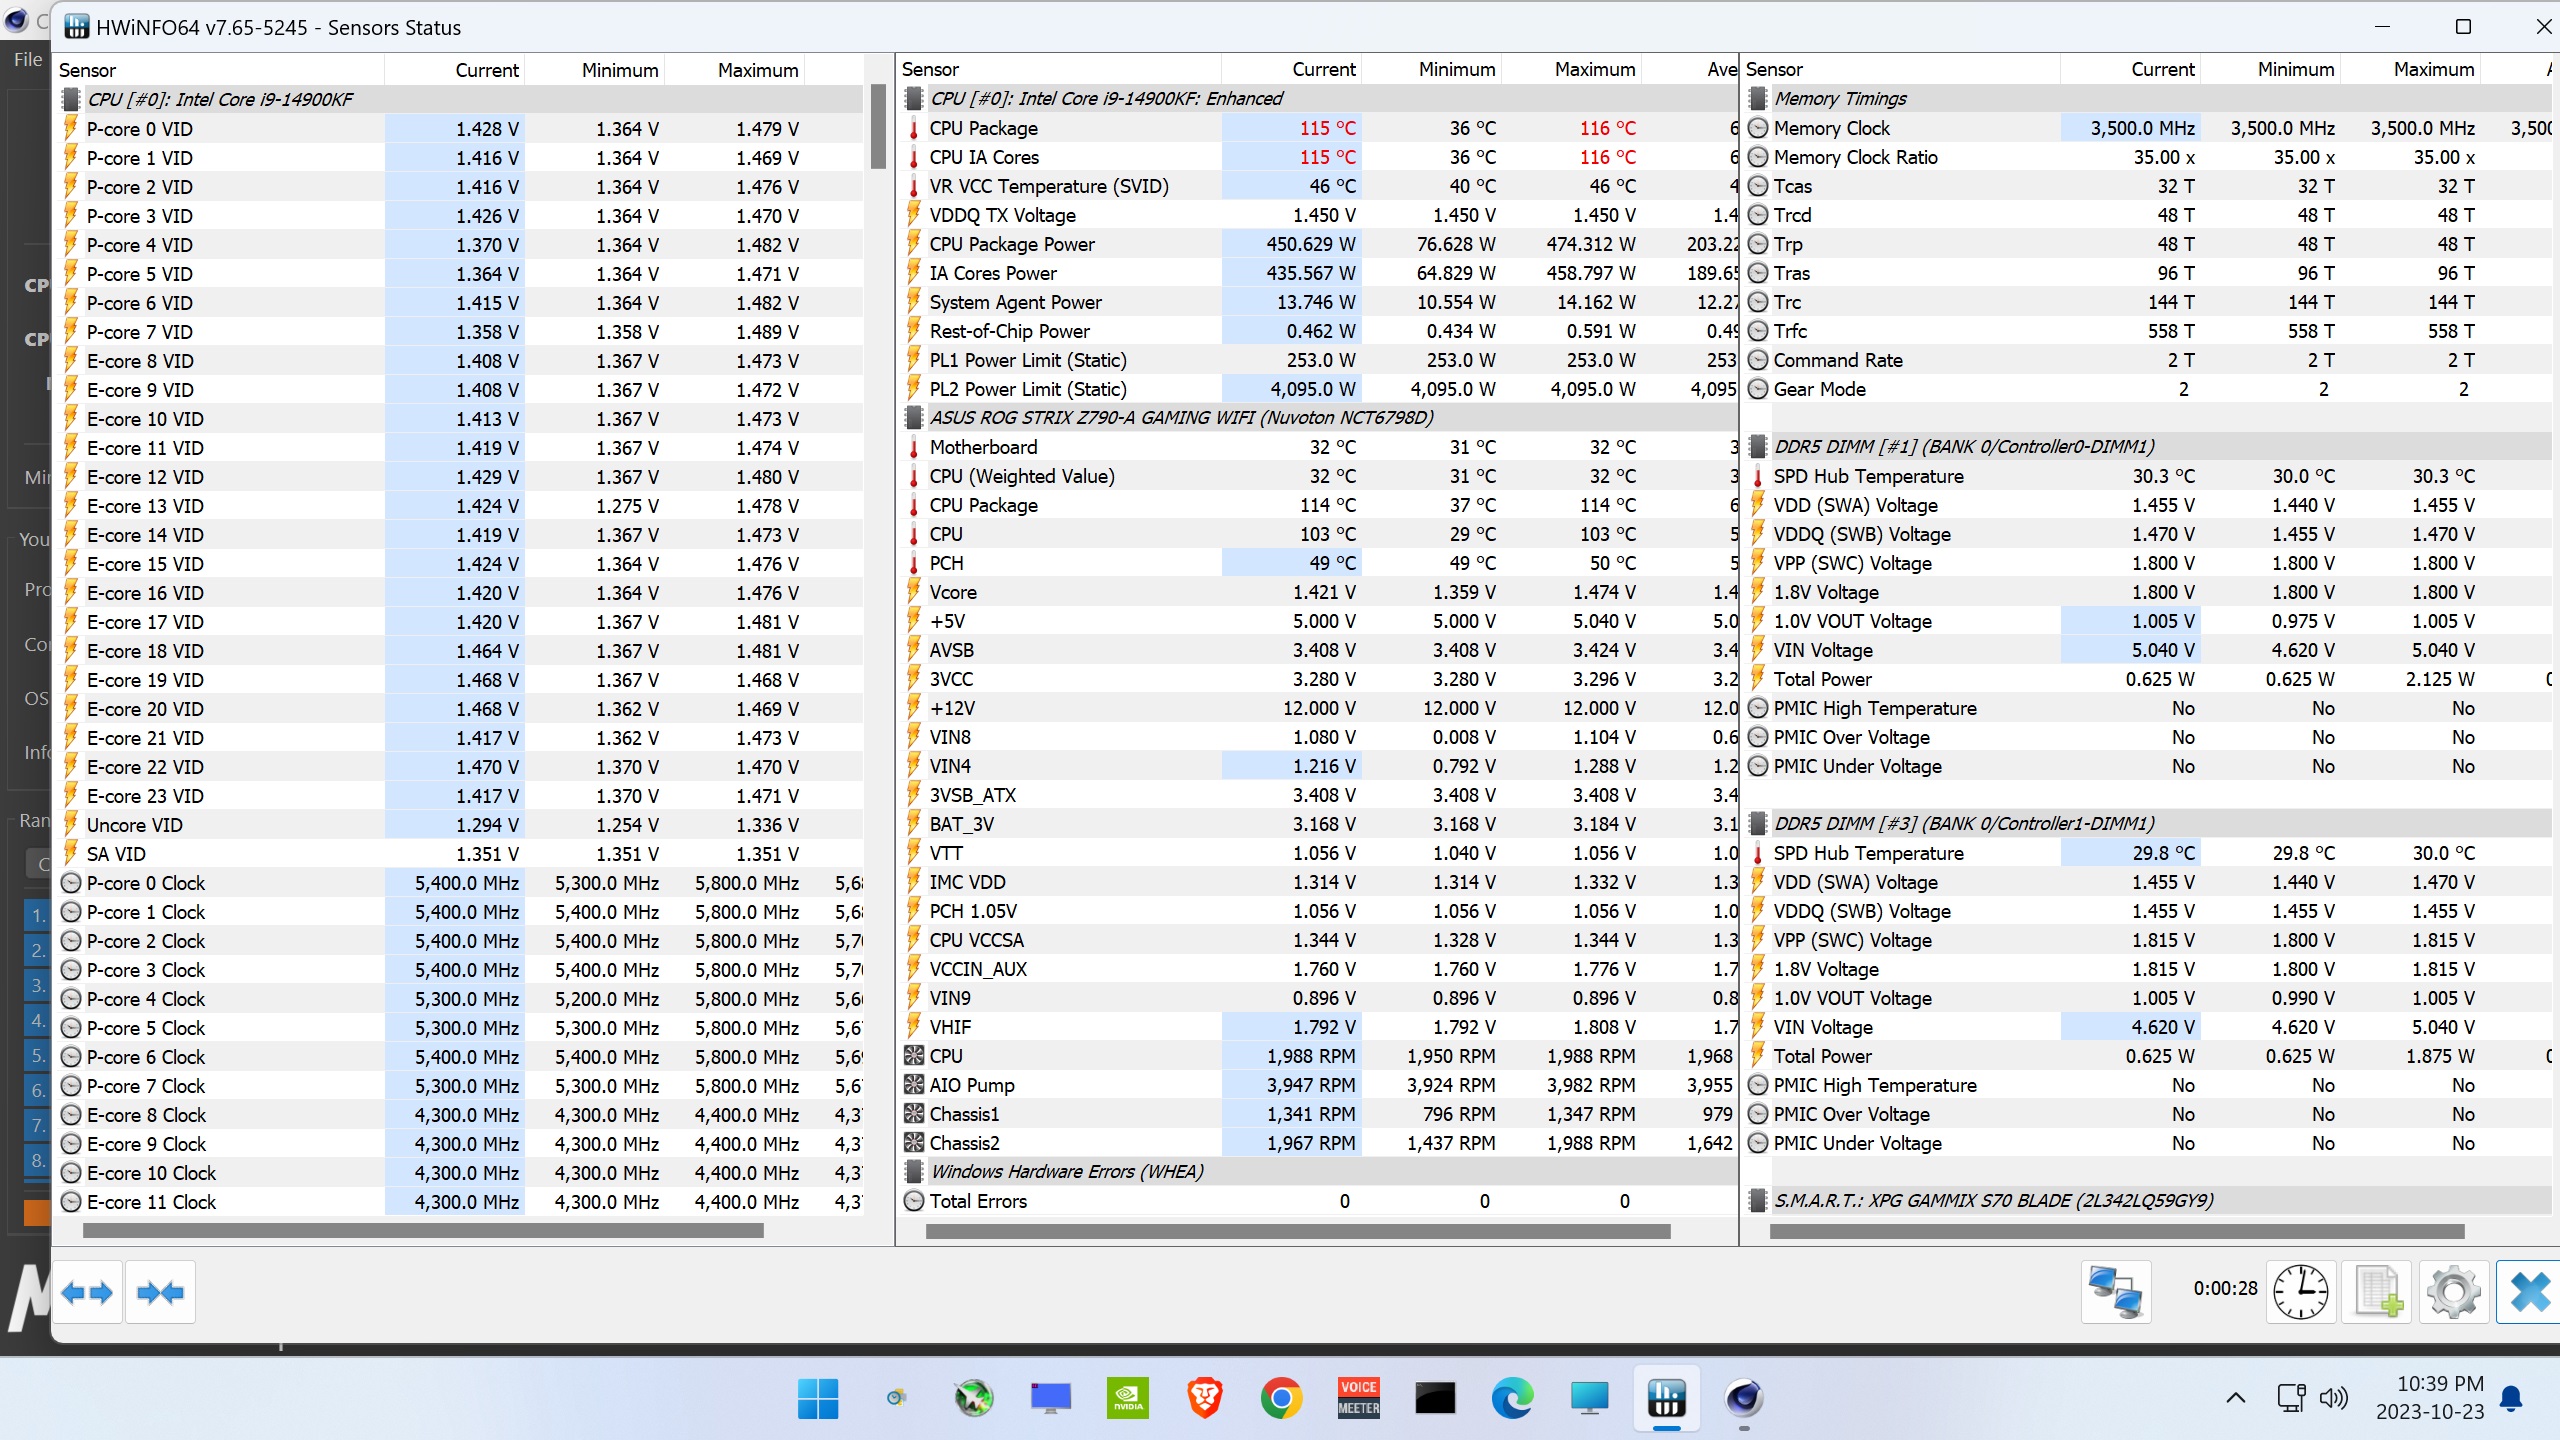
Task: Click the AIO Pump fan icon
Action: coord(914,1085)
